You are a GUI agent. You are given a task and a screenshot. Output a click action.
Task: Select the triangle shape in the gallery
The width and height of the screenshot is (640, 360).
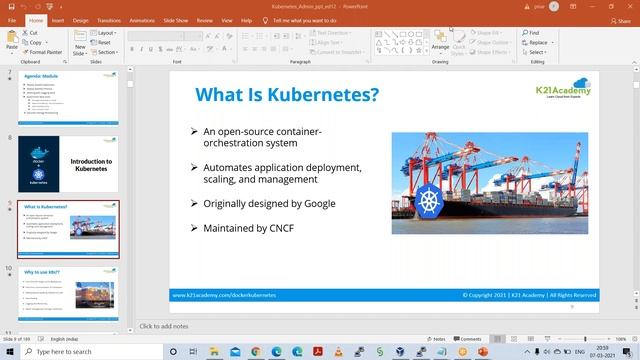click(x=379, y=42)
